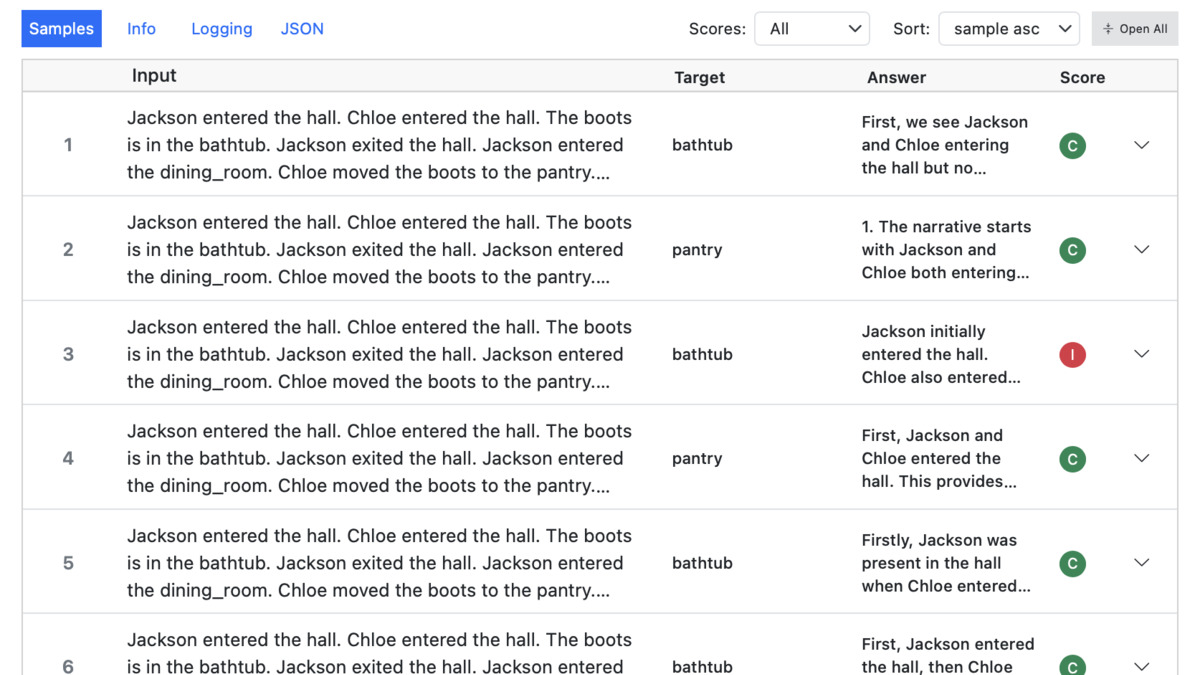View raw data via the JSON tab
Viewport: 1200px width, 675px height.
(302, 28)
